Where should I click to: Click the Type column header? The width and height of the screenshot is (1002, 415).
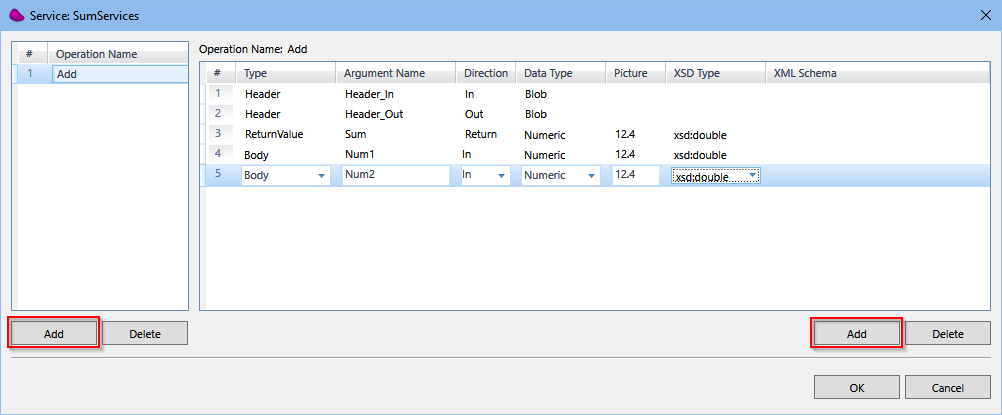[x=286, y=74]
